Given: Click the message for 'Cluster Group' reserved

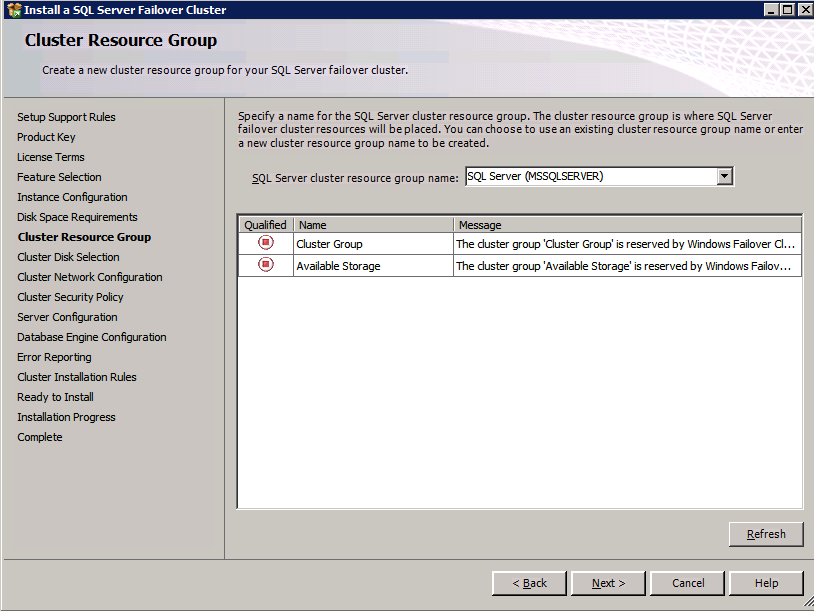Looking at the screenshot, I should pyautogui.click(x=627, y=243).
